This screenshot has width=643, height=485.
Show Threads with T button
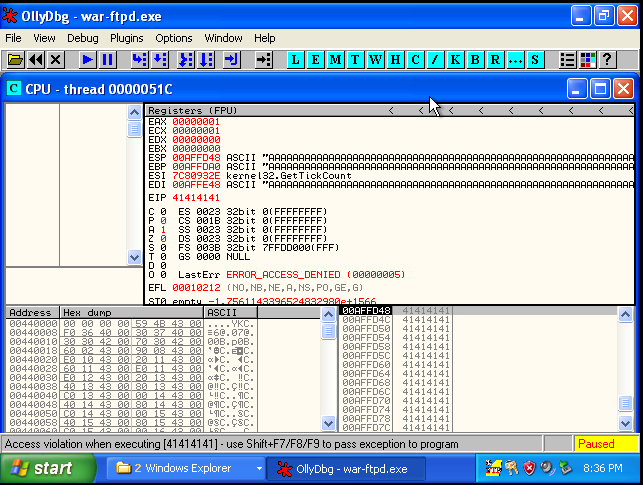coord(355,60)
